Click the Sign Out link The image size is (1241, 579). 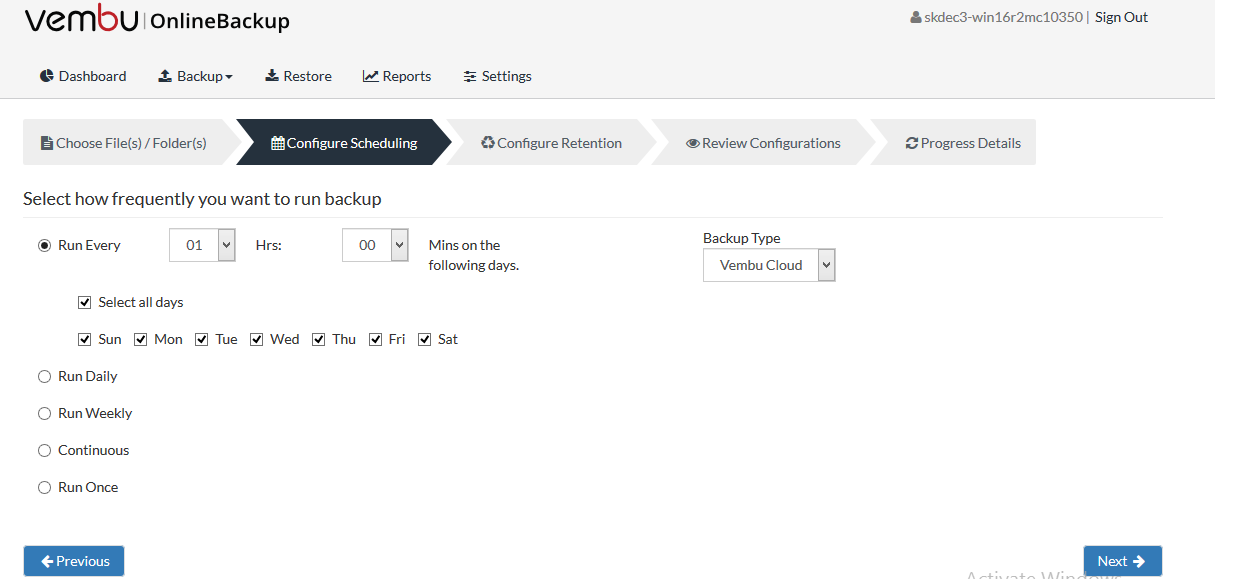tap(1122, 17)
